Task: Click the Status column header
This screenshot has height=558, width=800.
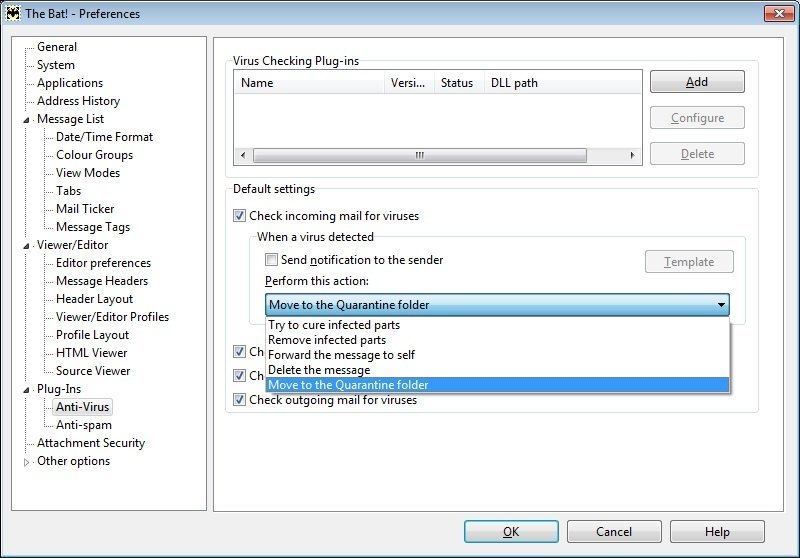Action: pos(459,83)
